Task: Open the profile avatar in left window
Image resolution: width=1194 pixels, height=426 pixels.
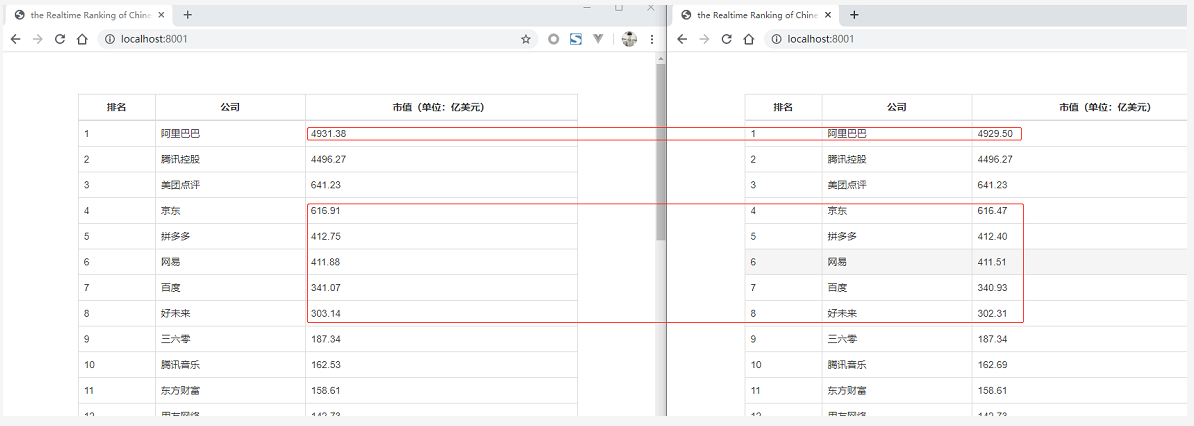Action: pos(629,39)
